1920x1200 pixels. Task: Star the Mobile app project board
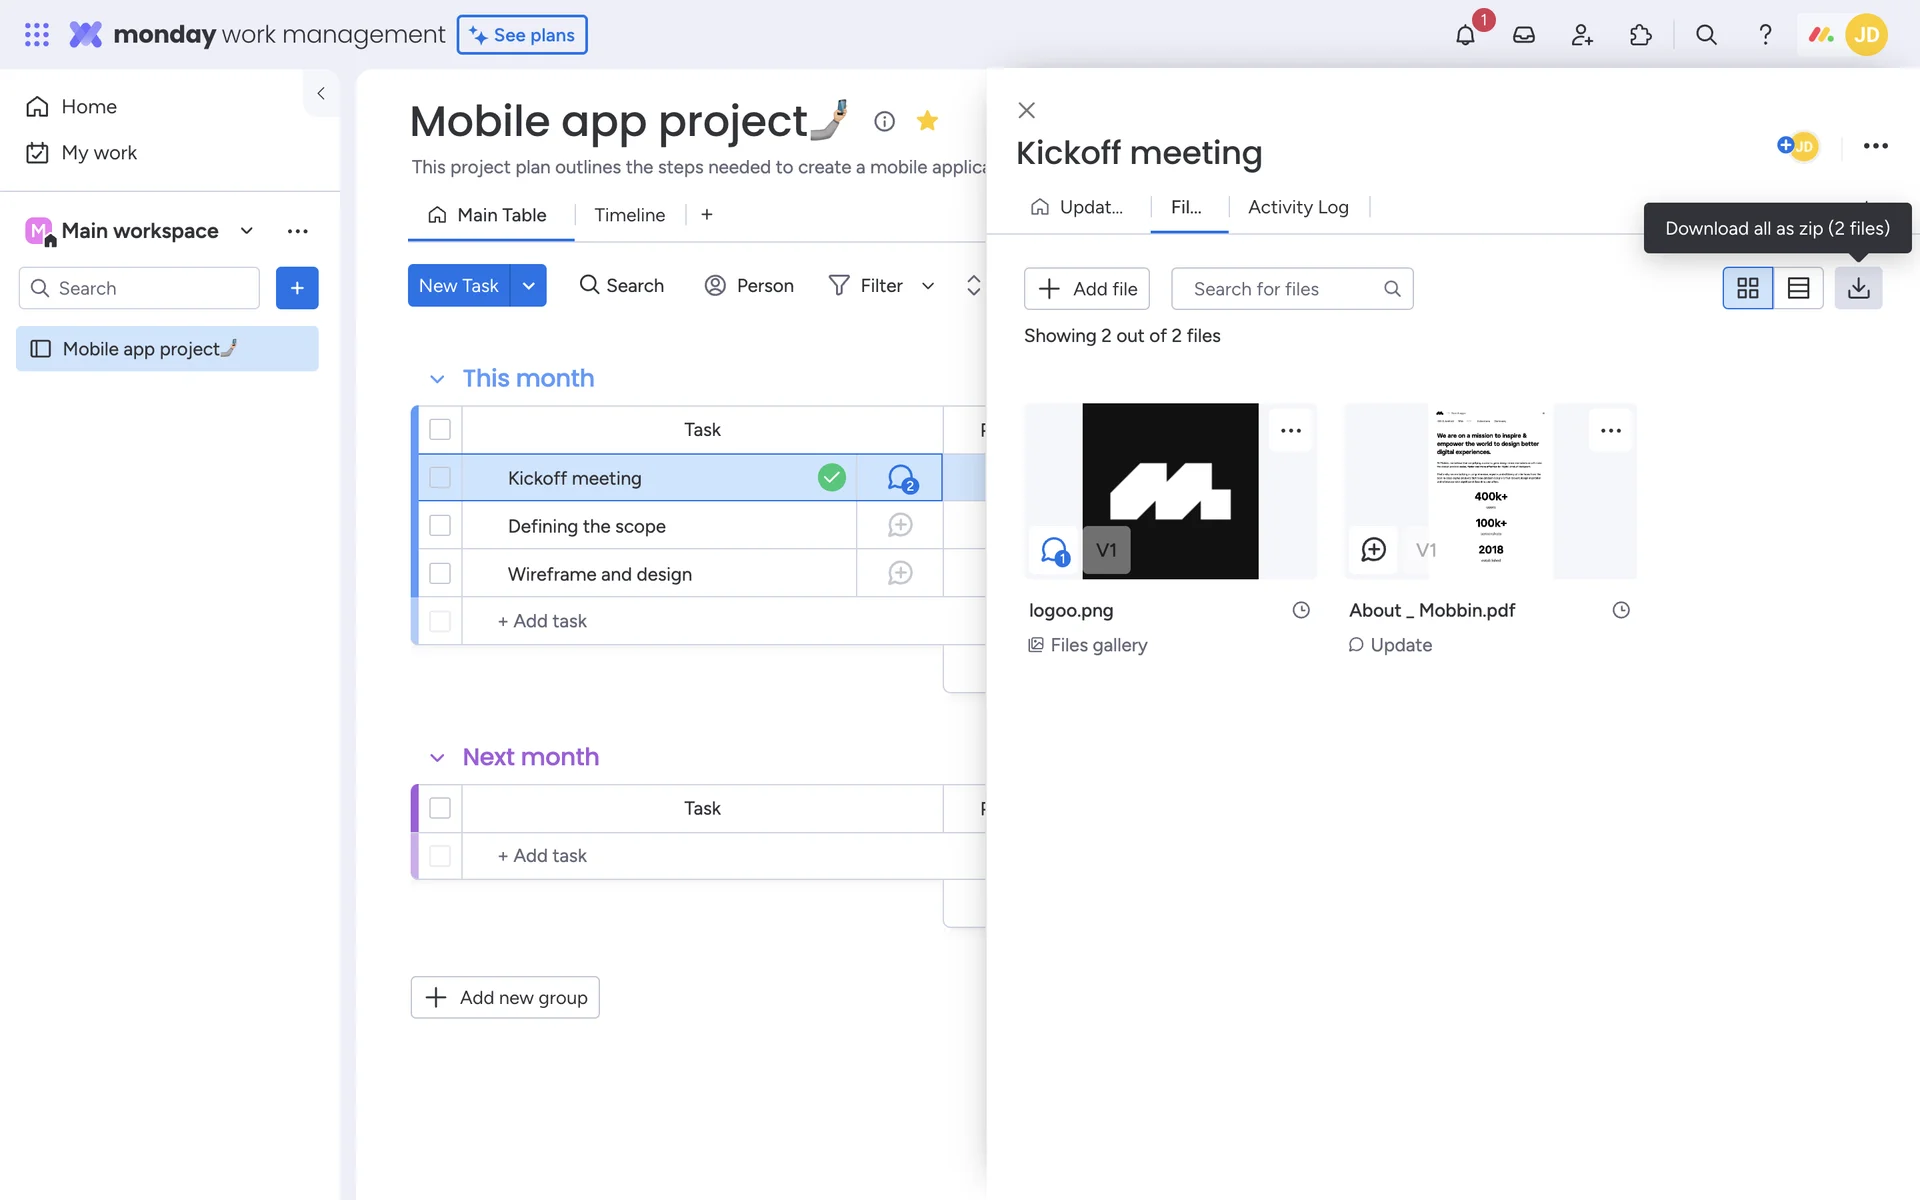coord(927,121)
